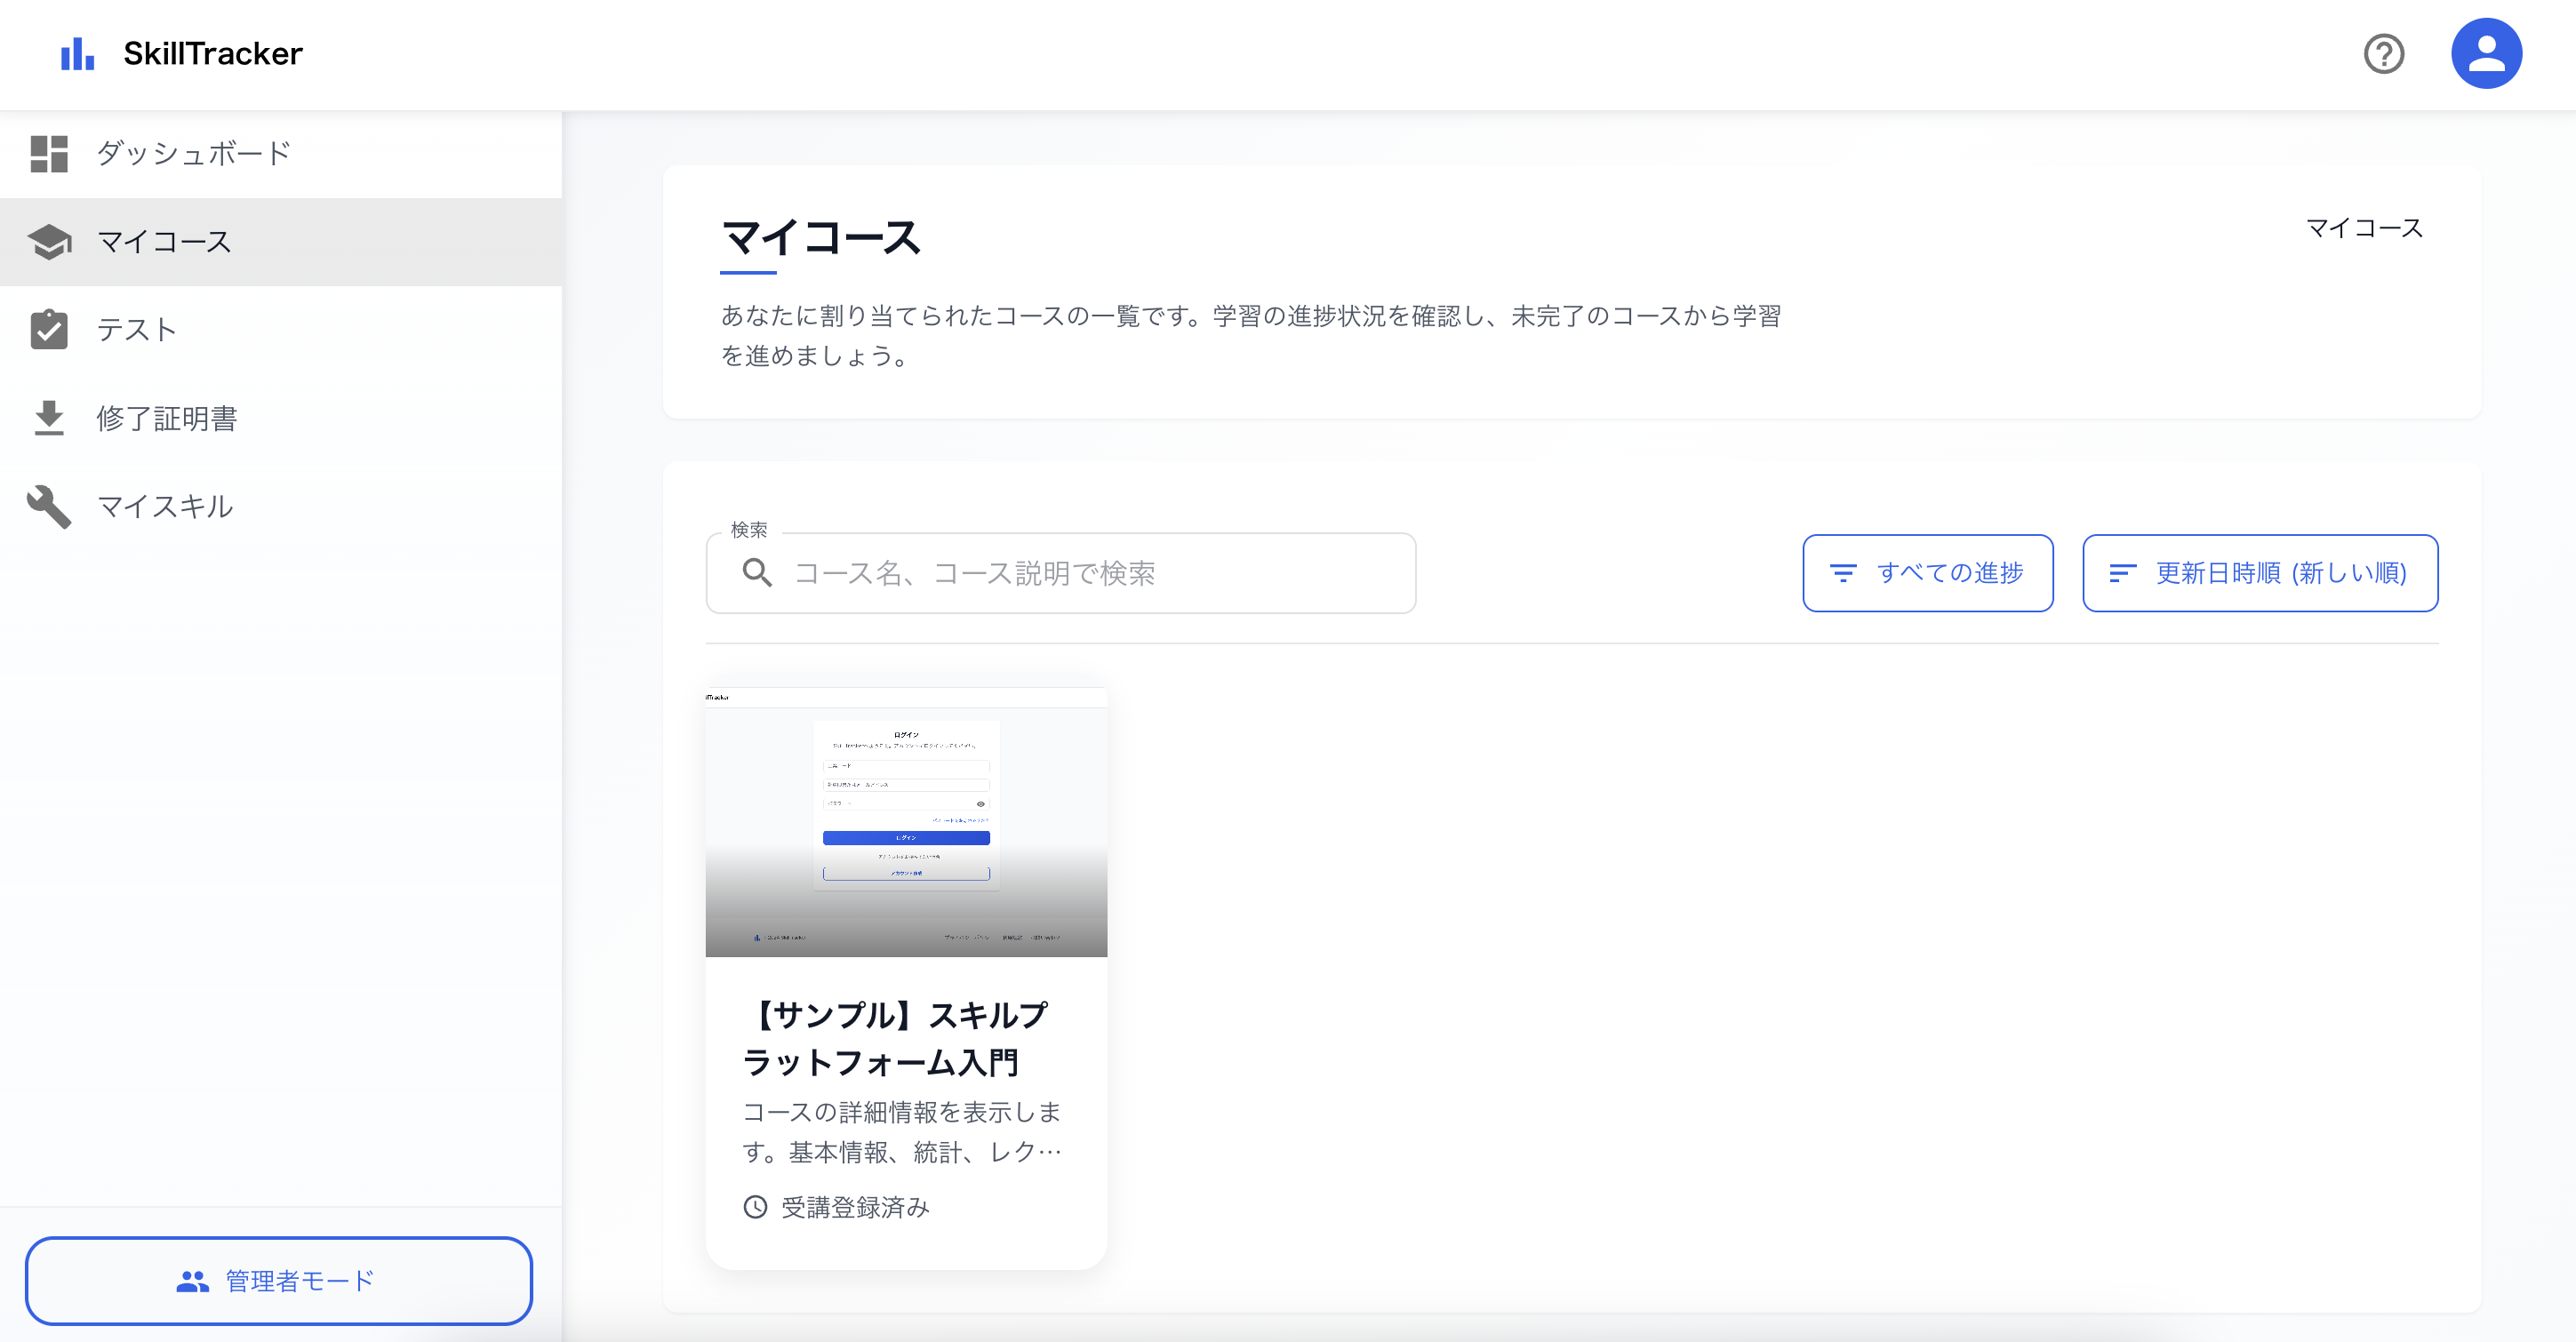
Task: Open the 修了証明書 download icon
Action: pyautogui.click(x=50, y=417)
